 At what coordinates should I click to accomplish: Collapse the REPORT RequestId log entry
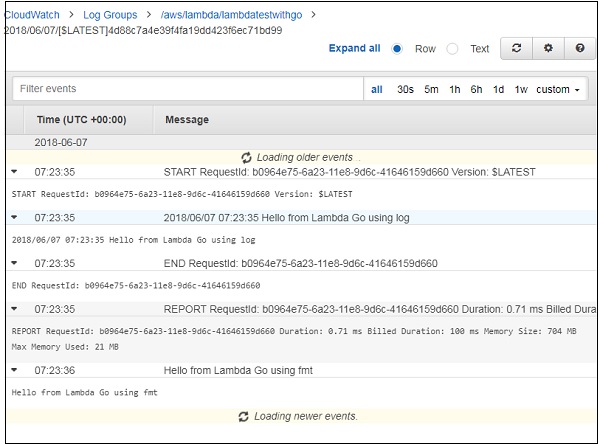[15, 309]
